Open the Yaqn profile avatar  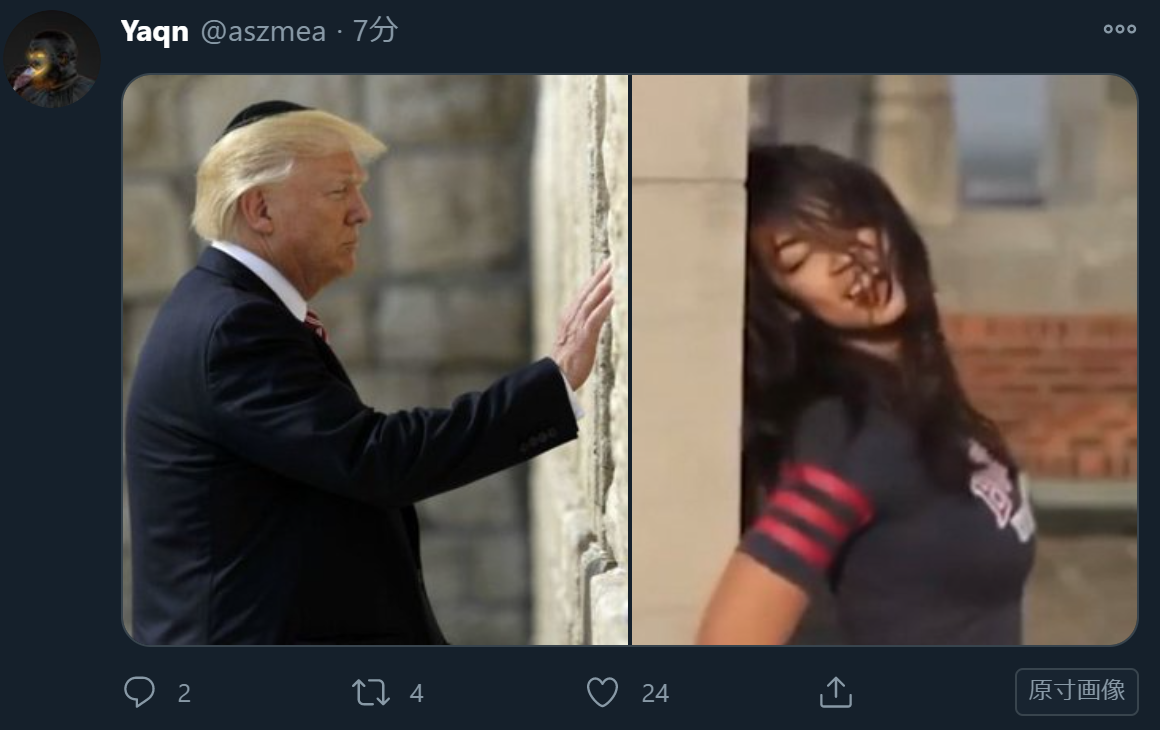(52, 59)
